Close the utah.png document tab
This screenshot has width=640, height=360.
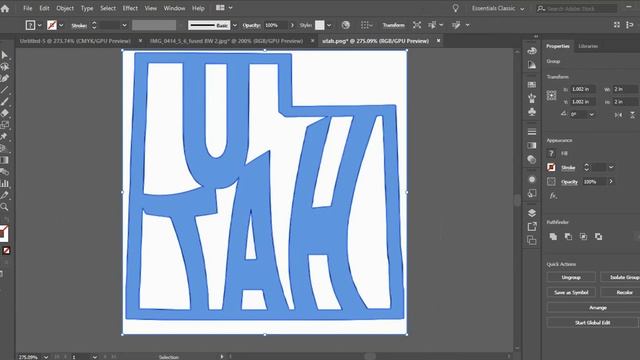tap(438, 41)
